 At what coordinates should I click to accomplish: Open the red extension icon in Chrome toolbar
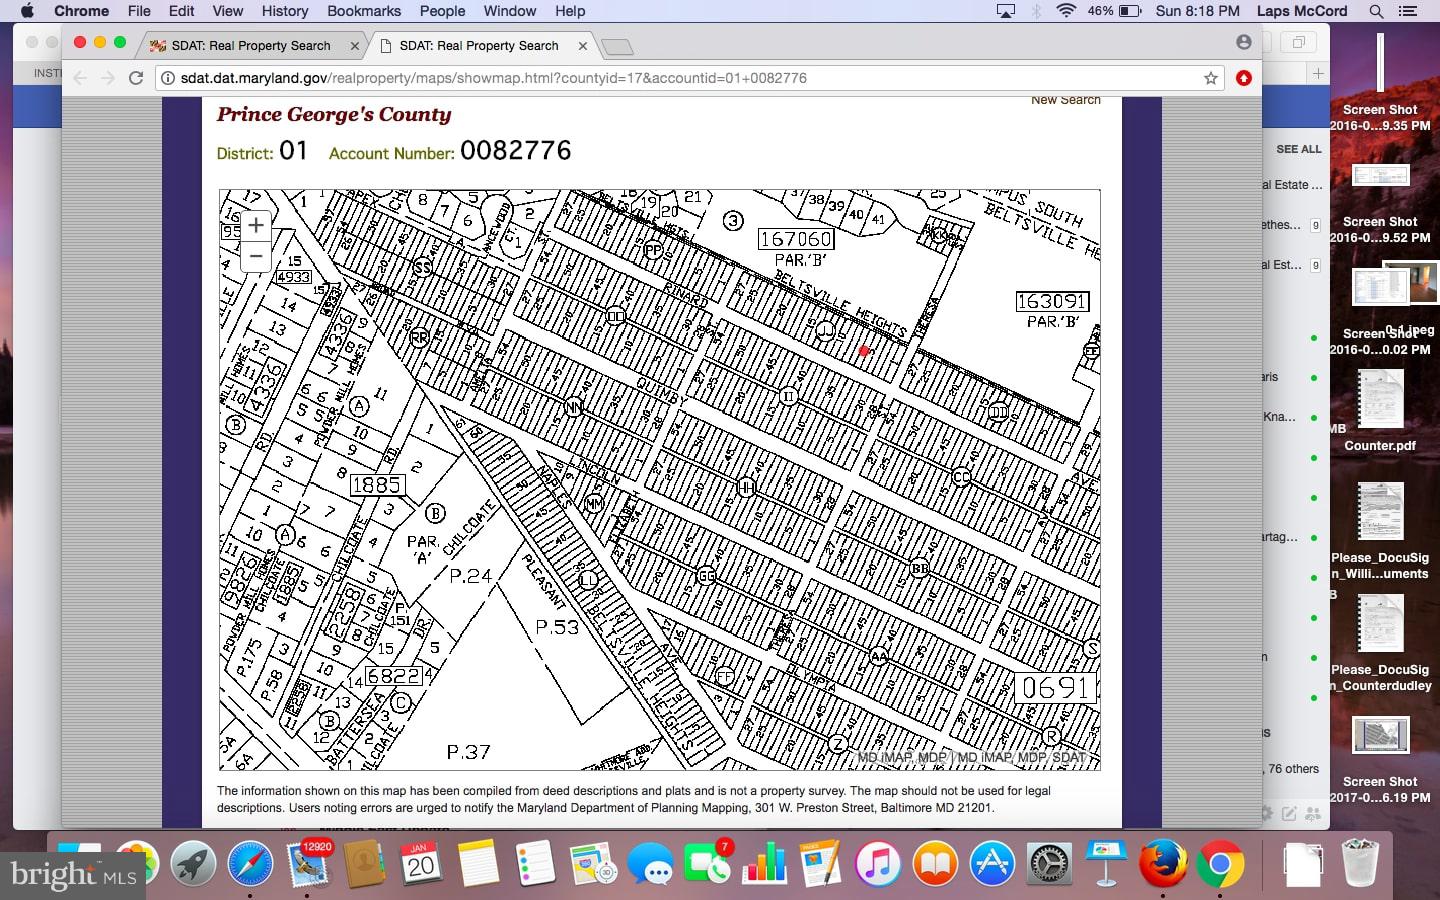(1244, 78)
